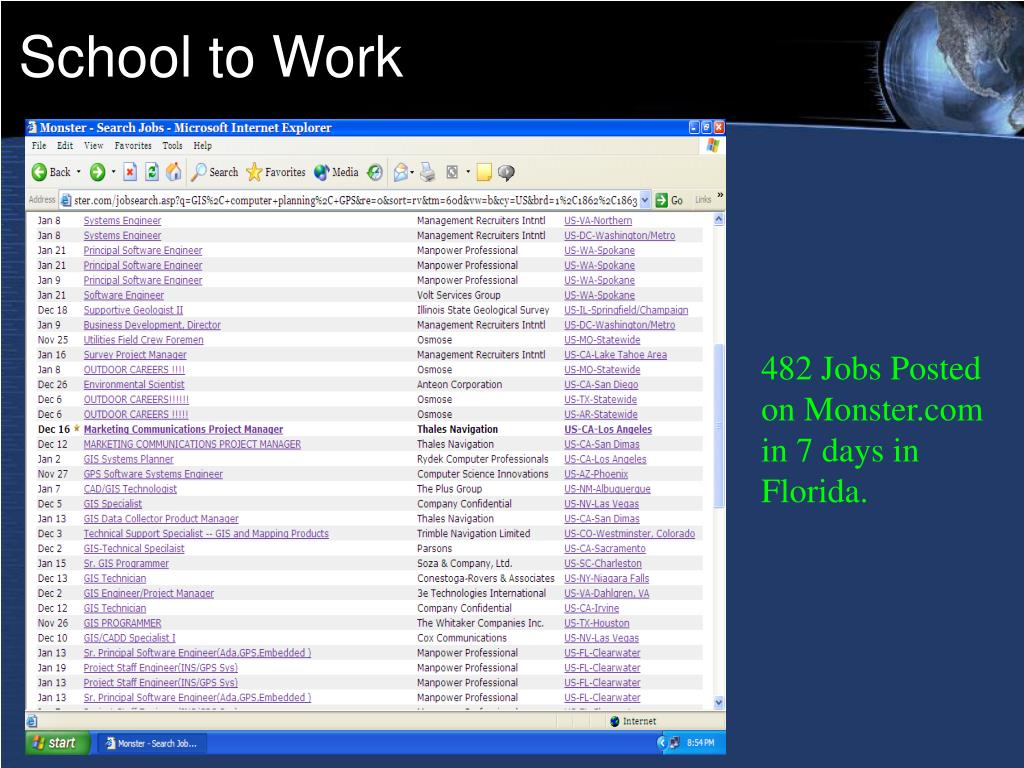Open the Favorites menu
This screenshot has height=768, width=1024.
tap(133, 146)
